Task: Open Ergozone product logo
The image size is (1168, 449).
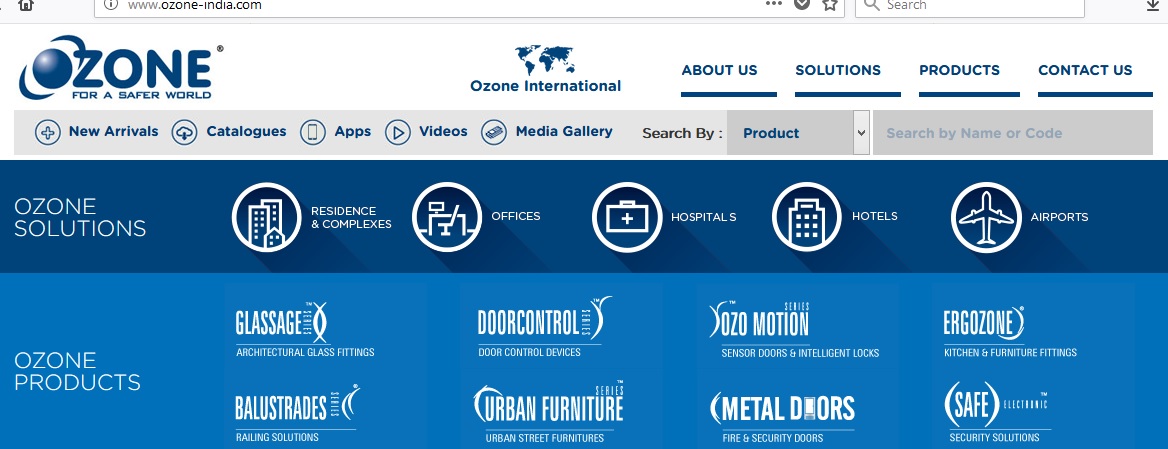Action: click(x=984, y=323)
